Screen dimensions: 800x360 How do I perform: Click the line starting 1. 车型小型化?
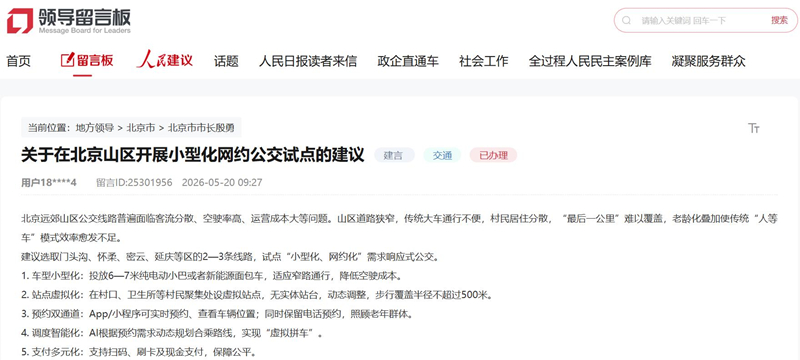(x=212, y=276)
